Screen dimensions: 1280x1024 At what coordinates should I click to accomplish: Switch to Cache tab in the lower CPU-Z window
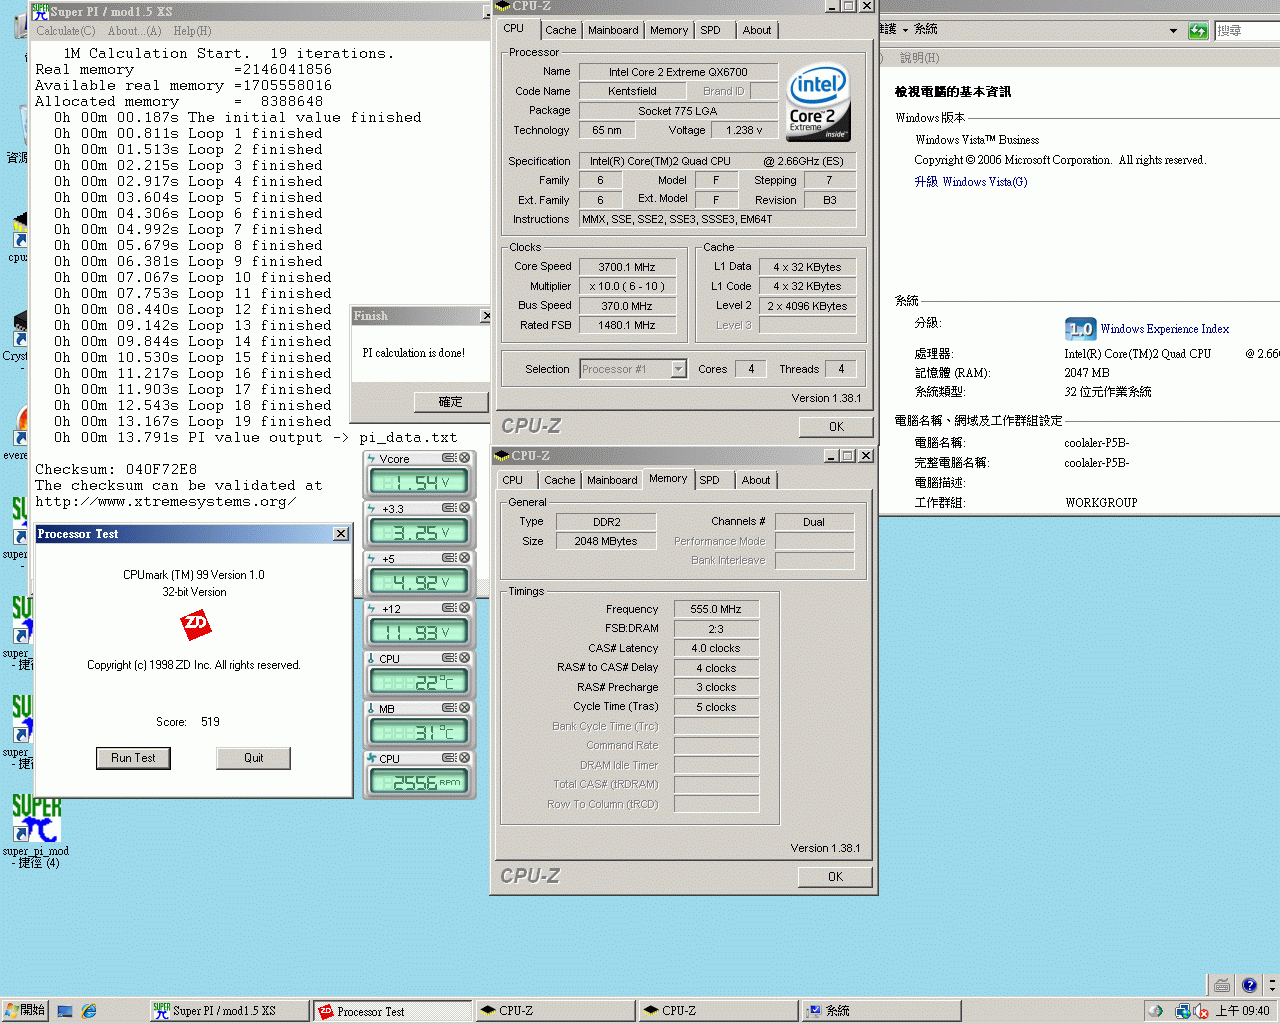[560, 480]
